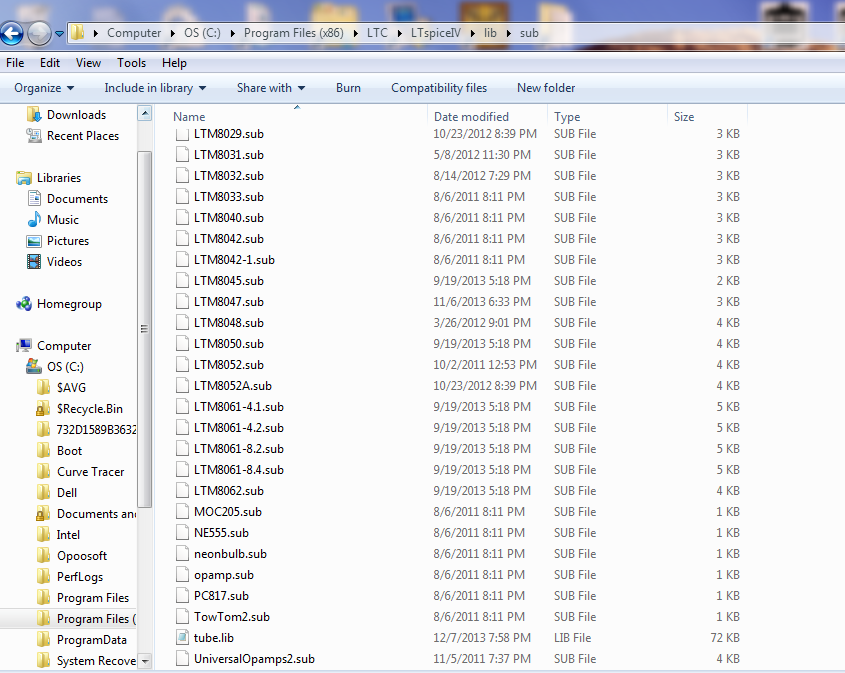Select the Documents library icon
The height and width of the screenshot is (673, 845).
pos(34,198)
